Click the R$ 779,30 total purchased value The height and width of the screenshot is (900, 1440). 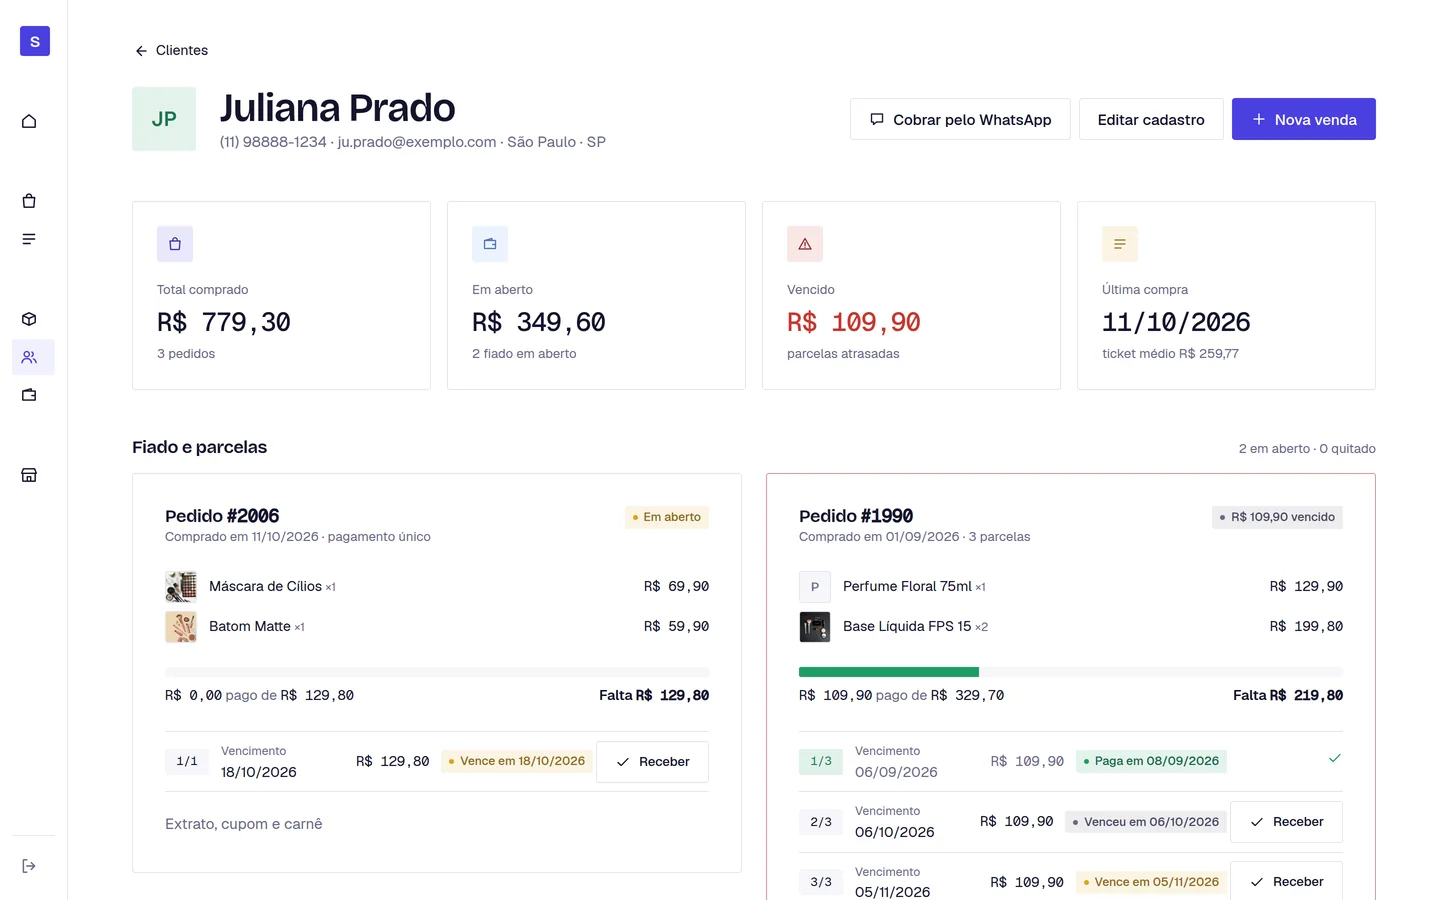pos(224,322)
